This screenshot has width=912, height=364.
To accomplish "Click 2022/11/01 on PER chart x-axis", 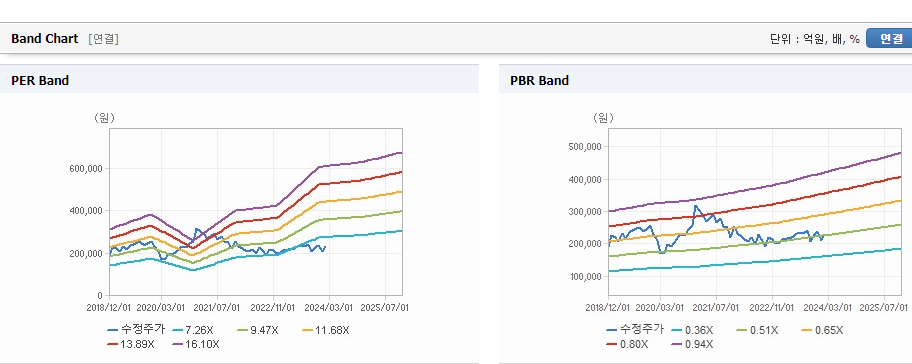I will point(273,308).
